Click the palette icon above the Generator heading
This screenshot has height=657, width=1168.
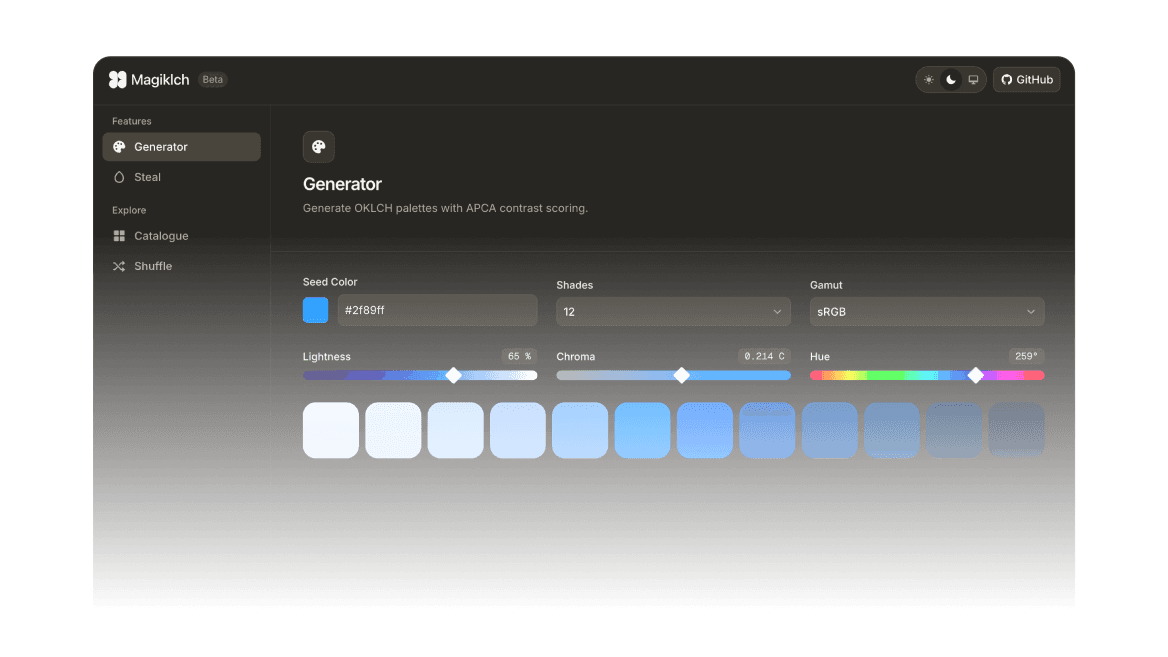click(x=318, y=146)
